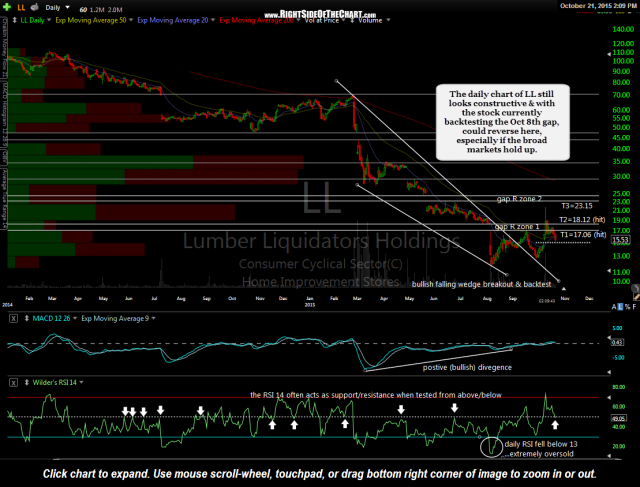Click the RSI pane move handle
The image size is (640, 487).
[27, 382]
